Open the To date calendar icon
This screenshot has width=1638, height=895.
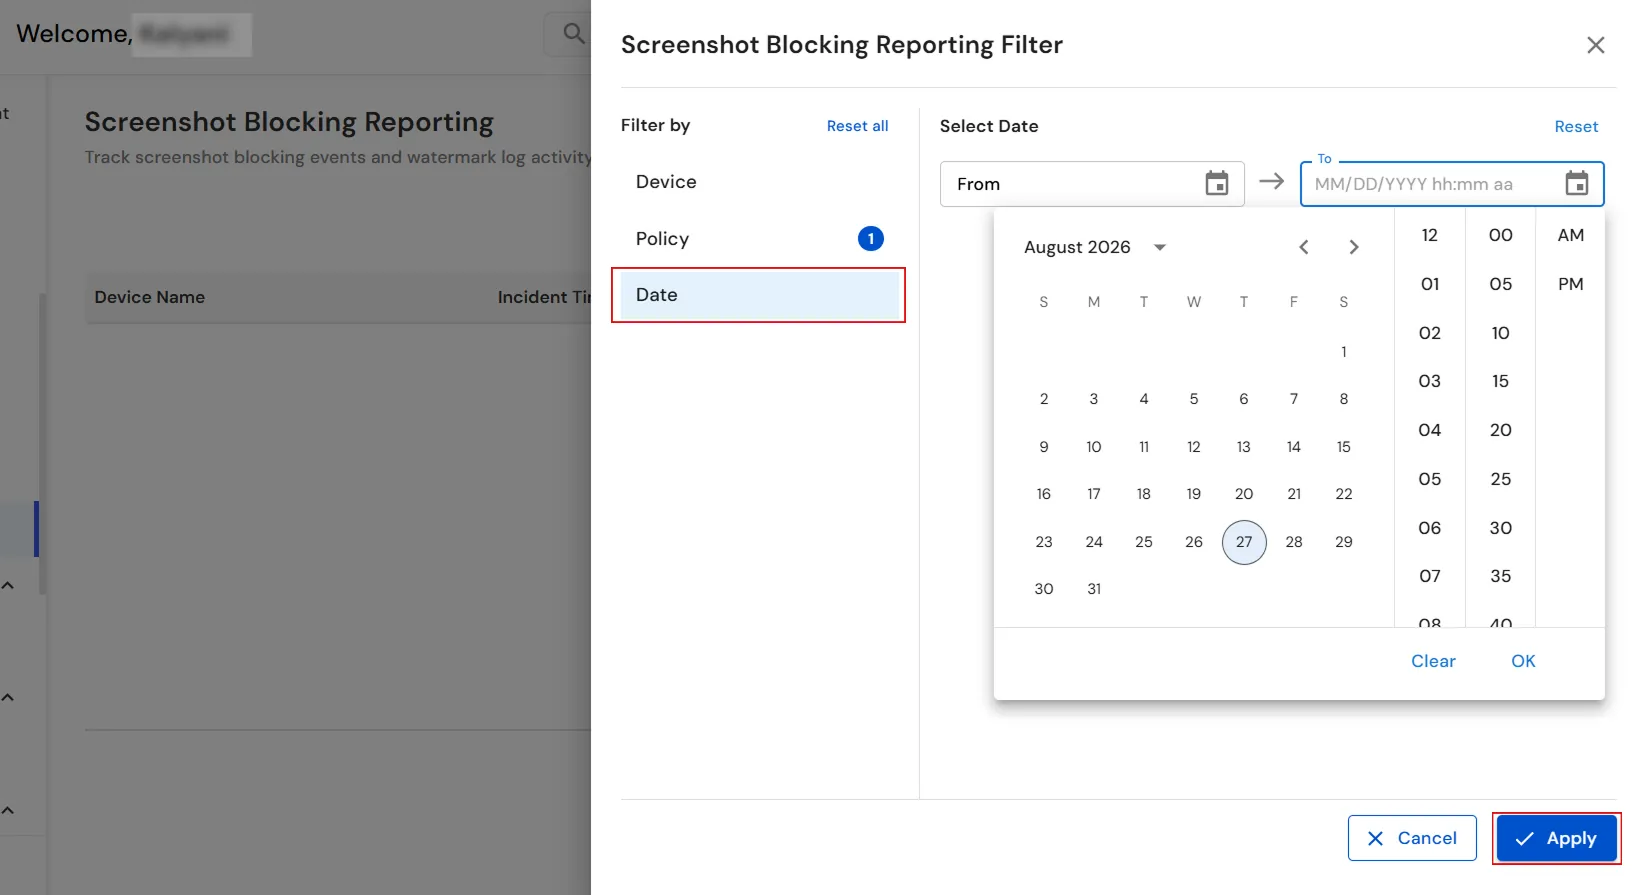click(1576, 184)
